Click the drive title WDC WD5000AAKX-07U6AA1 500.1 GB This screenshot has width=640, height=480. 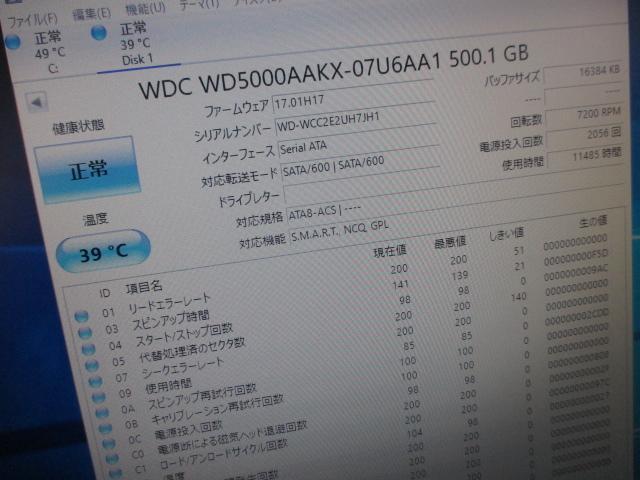tap(334, 70)
